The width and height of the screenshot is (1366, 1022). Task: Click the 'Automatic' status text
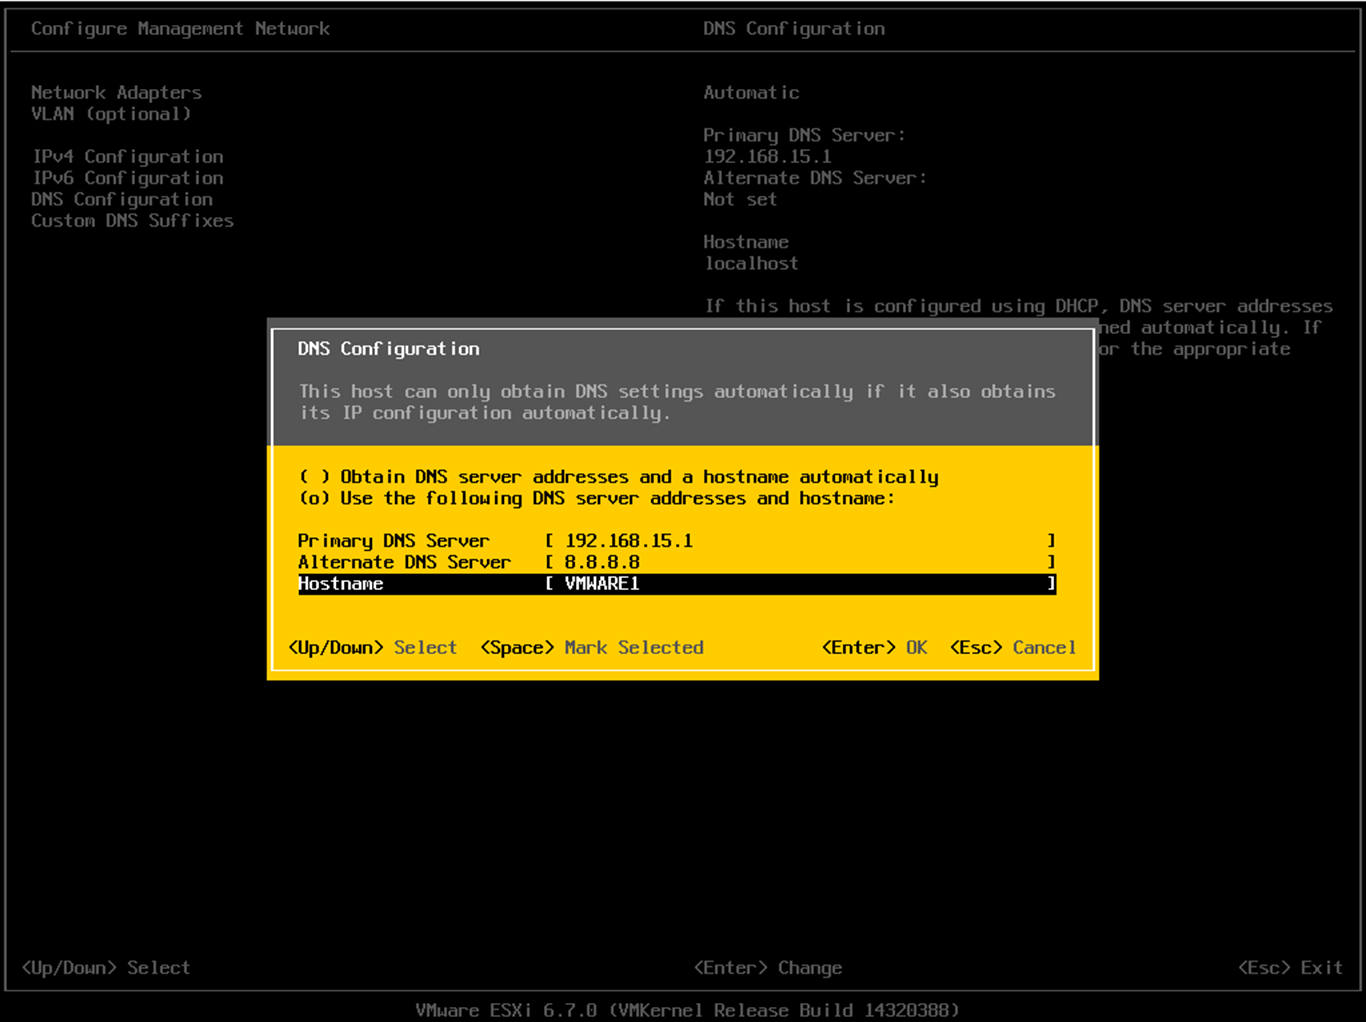(x=751, y=93)
